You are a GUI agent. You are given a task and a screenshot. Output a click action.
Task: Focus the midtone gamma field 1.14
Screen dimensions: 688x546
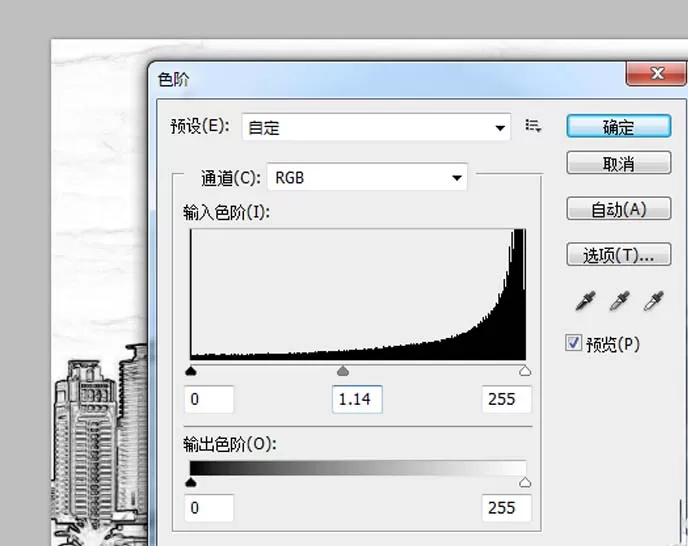click(357, 399)
